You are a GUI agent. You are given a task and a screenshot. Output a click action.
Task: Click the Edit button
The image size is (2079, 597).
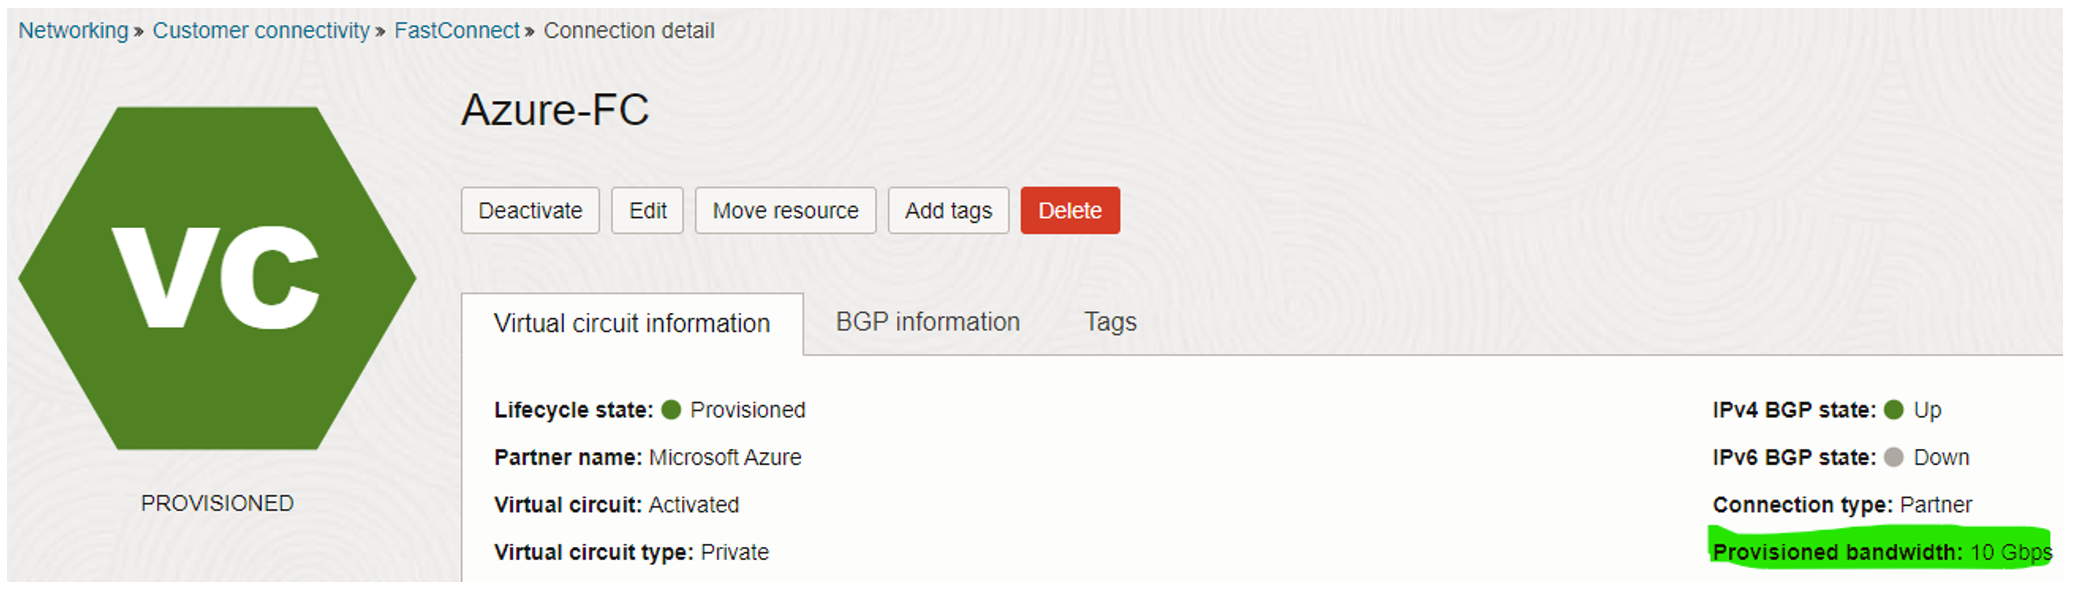click(x=647, y=210)
